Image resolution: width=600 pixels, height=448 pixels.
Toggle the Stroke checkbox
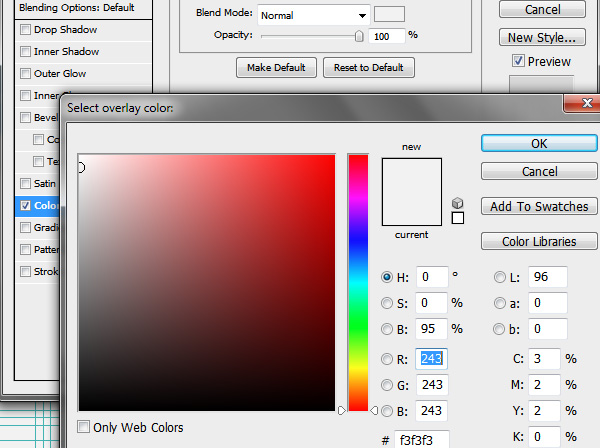coord(25,272)
